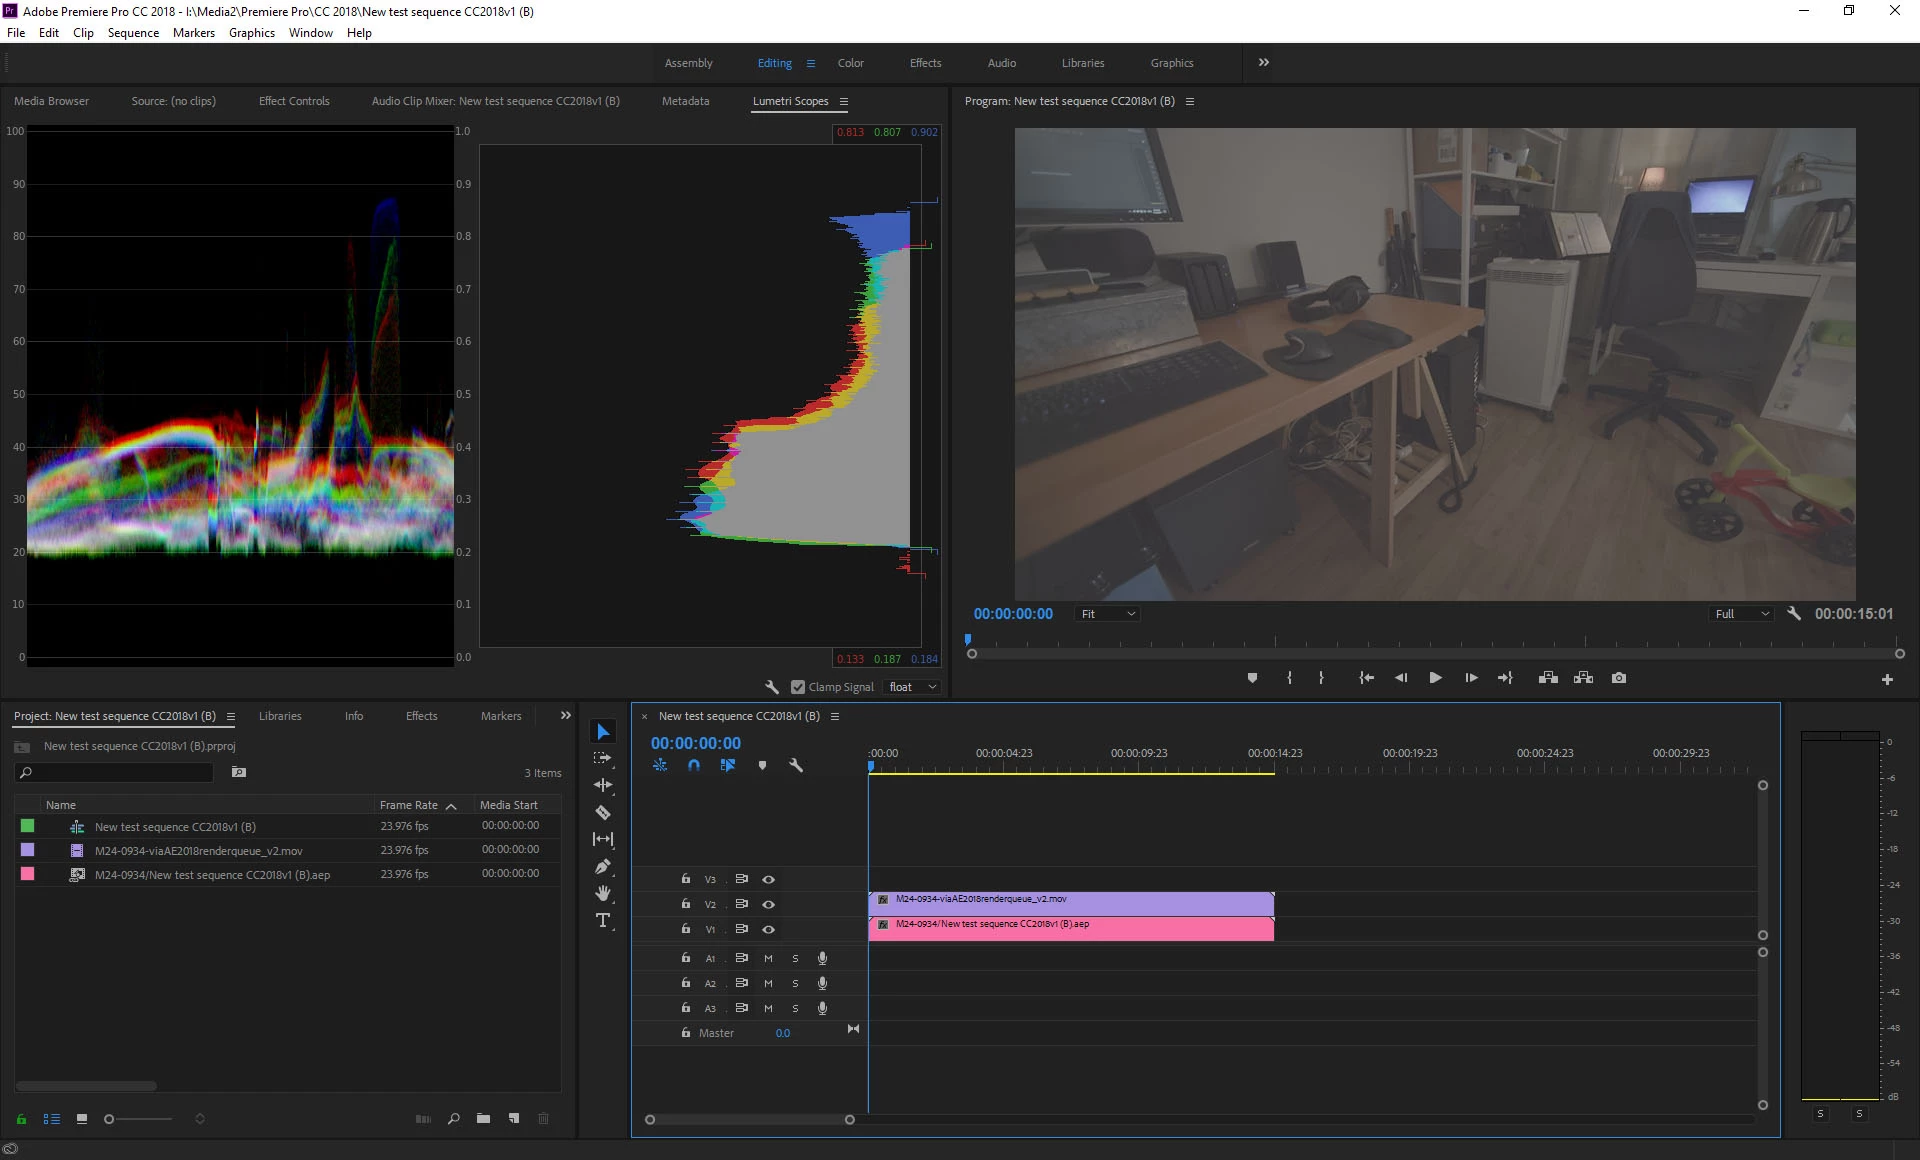The width and height of the screenshot is (1920, 1160).
Task: Select the Pen tool
Action: [x=603, y=866]
